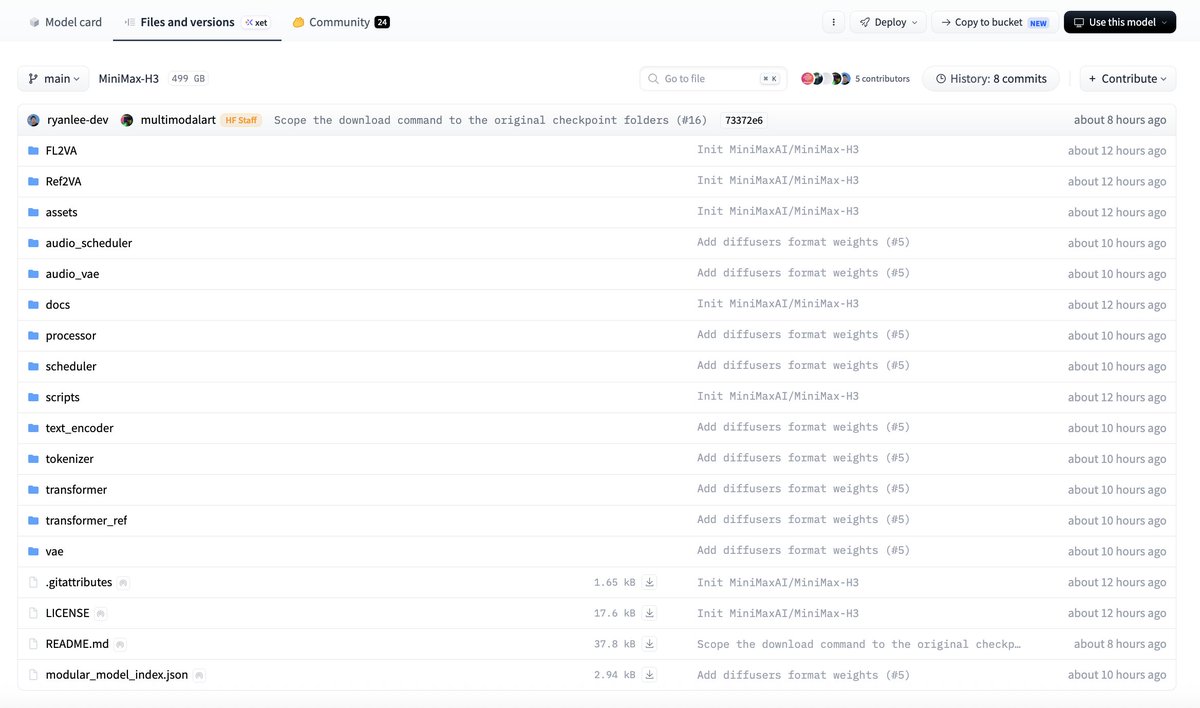
Task: Open the three-dot more options menu
Action: [833, 22]
